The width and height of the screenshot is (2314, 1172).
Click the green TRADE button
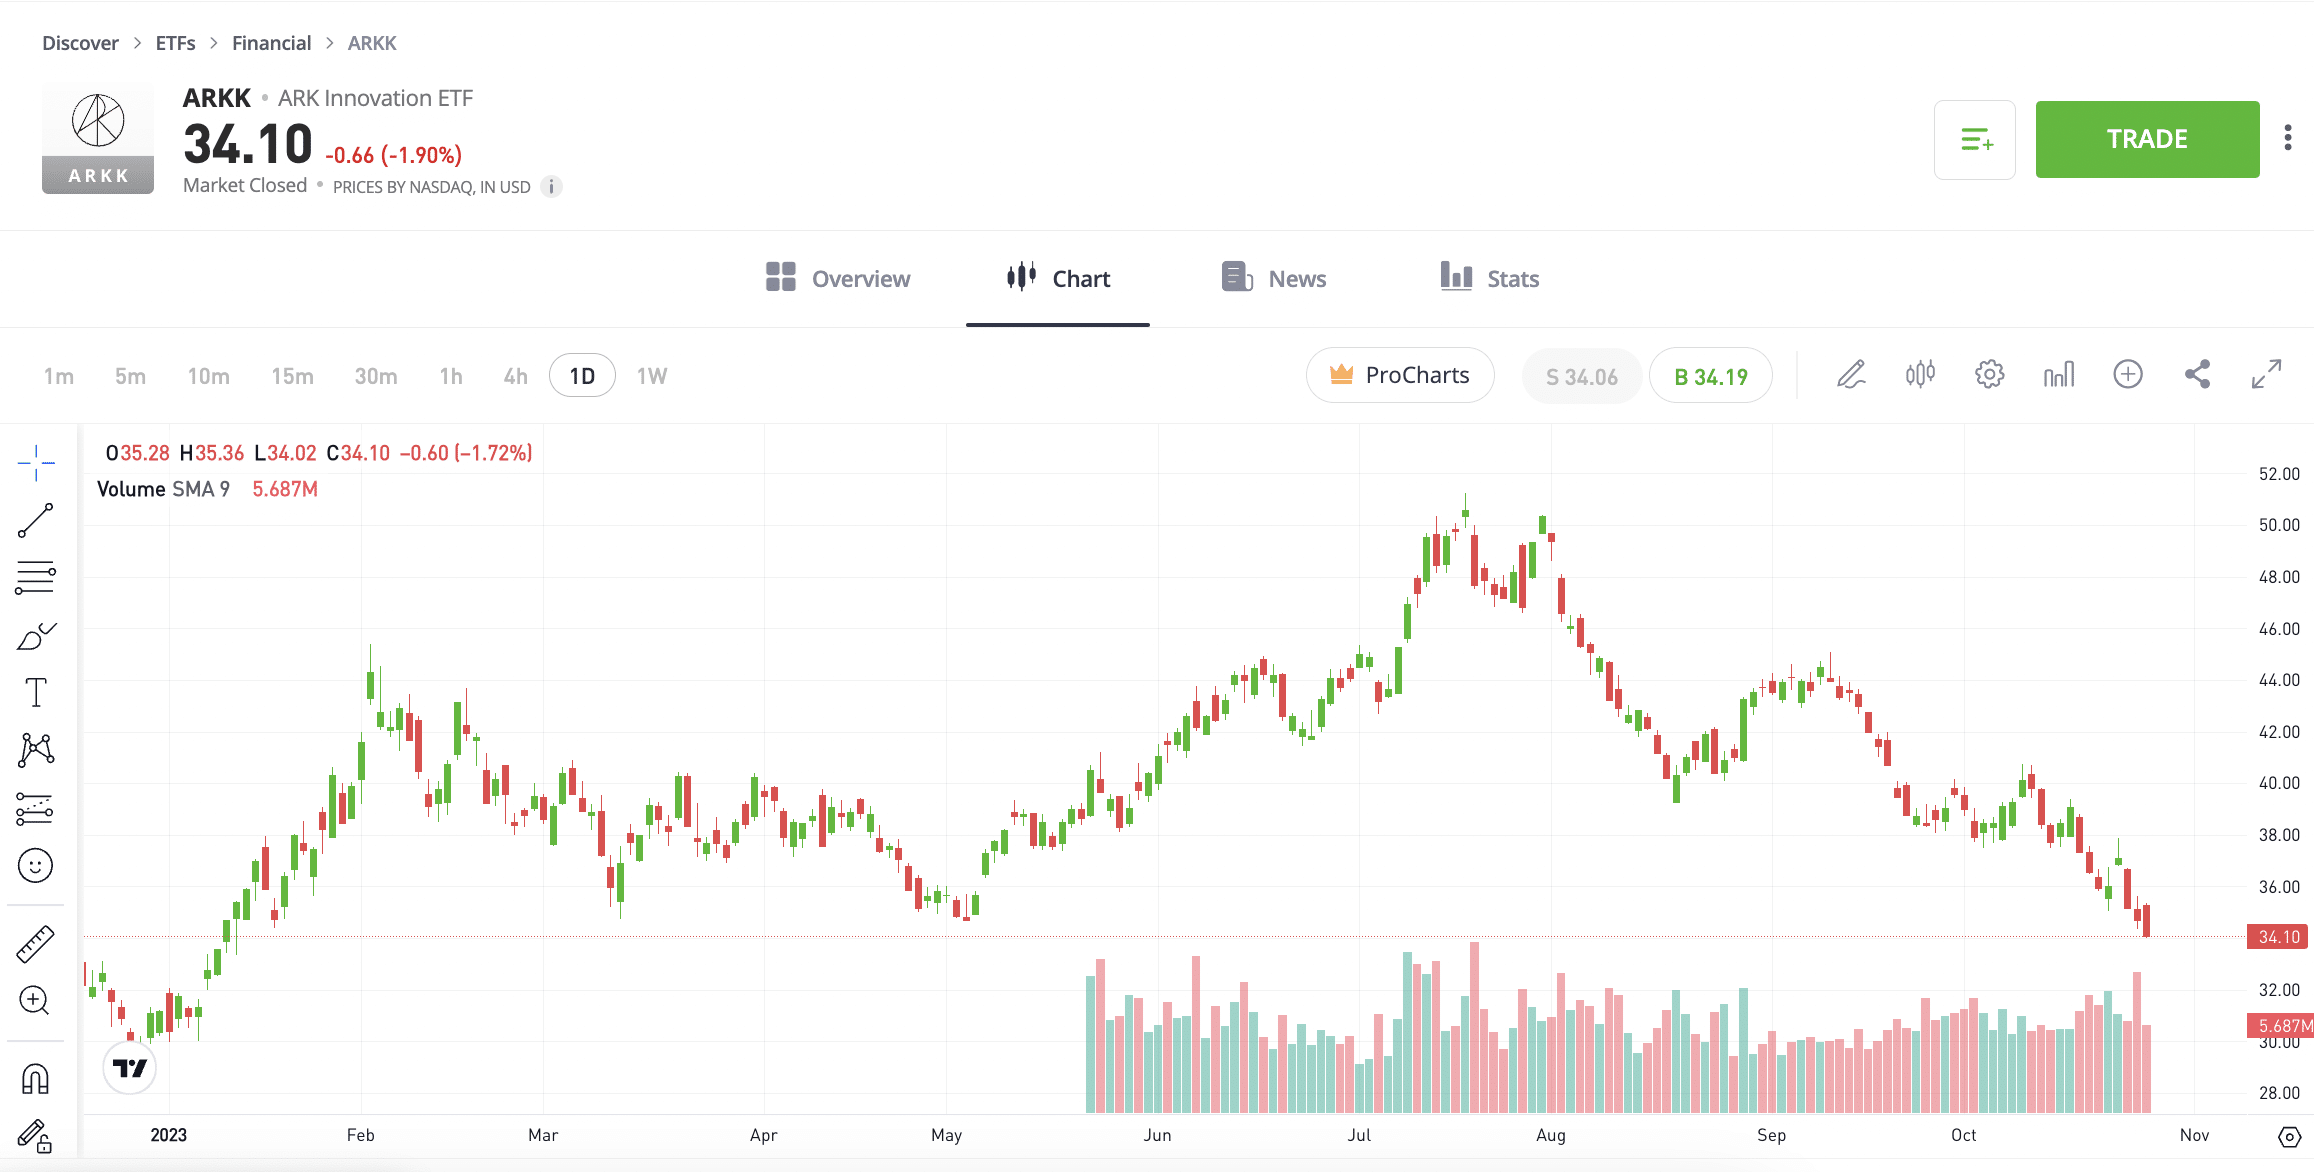pyautogui.click(x=2147, y=139)
